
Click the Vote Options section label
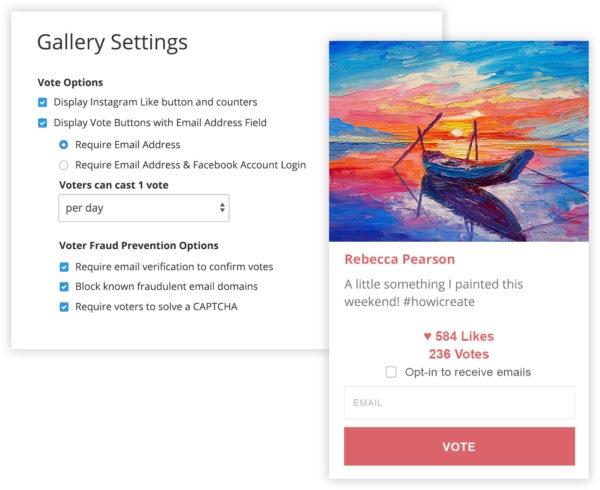pyautogui.click(x=70, y=82)
